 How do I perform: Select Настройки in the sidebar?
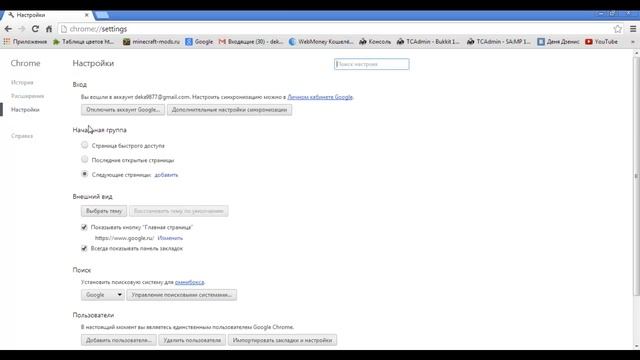point(25,110)
